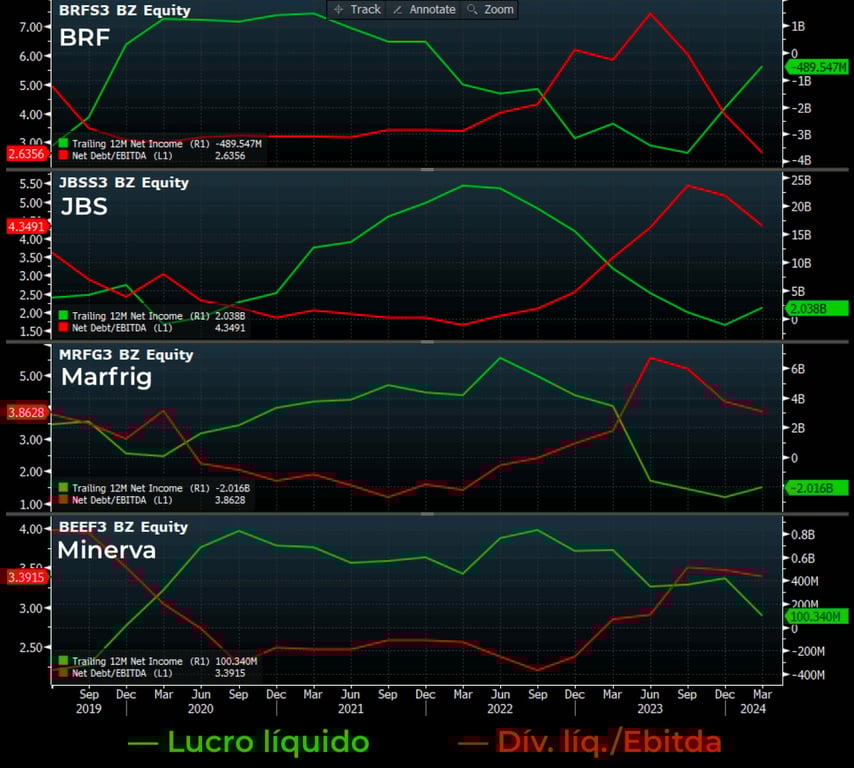The image size is (854, 768).
Task: Grab the divider handle between MRFG3 and BEEF3 panels
Action: 427,514
